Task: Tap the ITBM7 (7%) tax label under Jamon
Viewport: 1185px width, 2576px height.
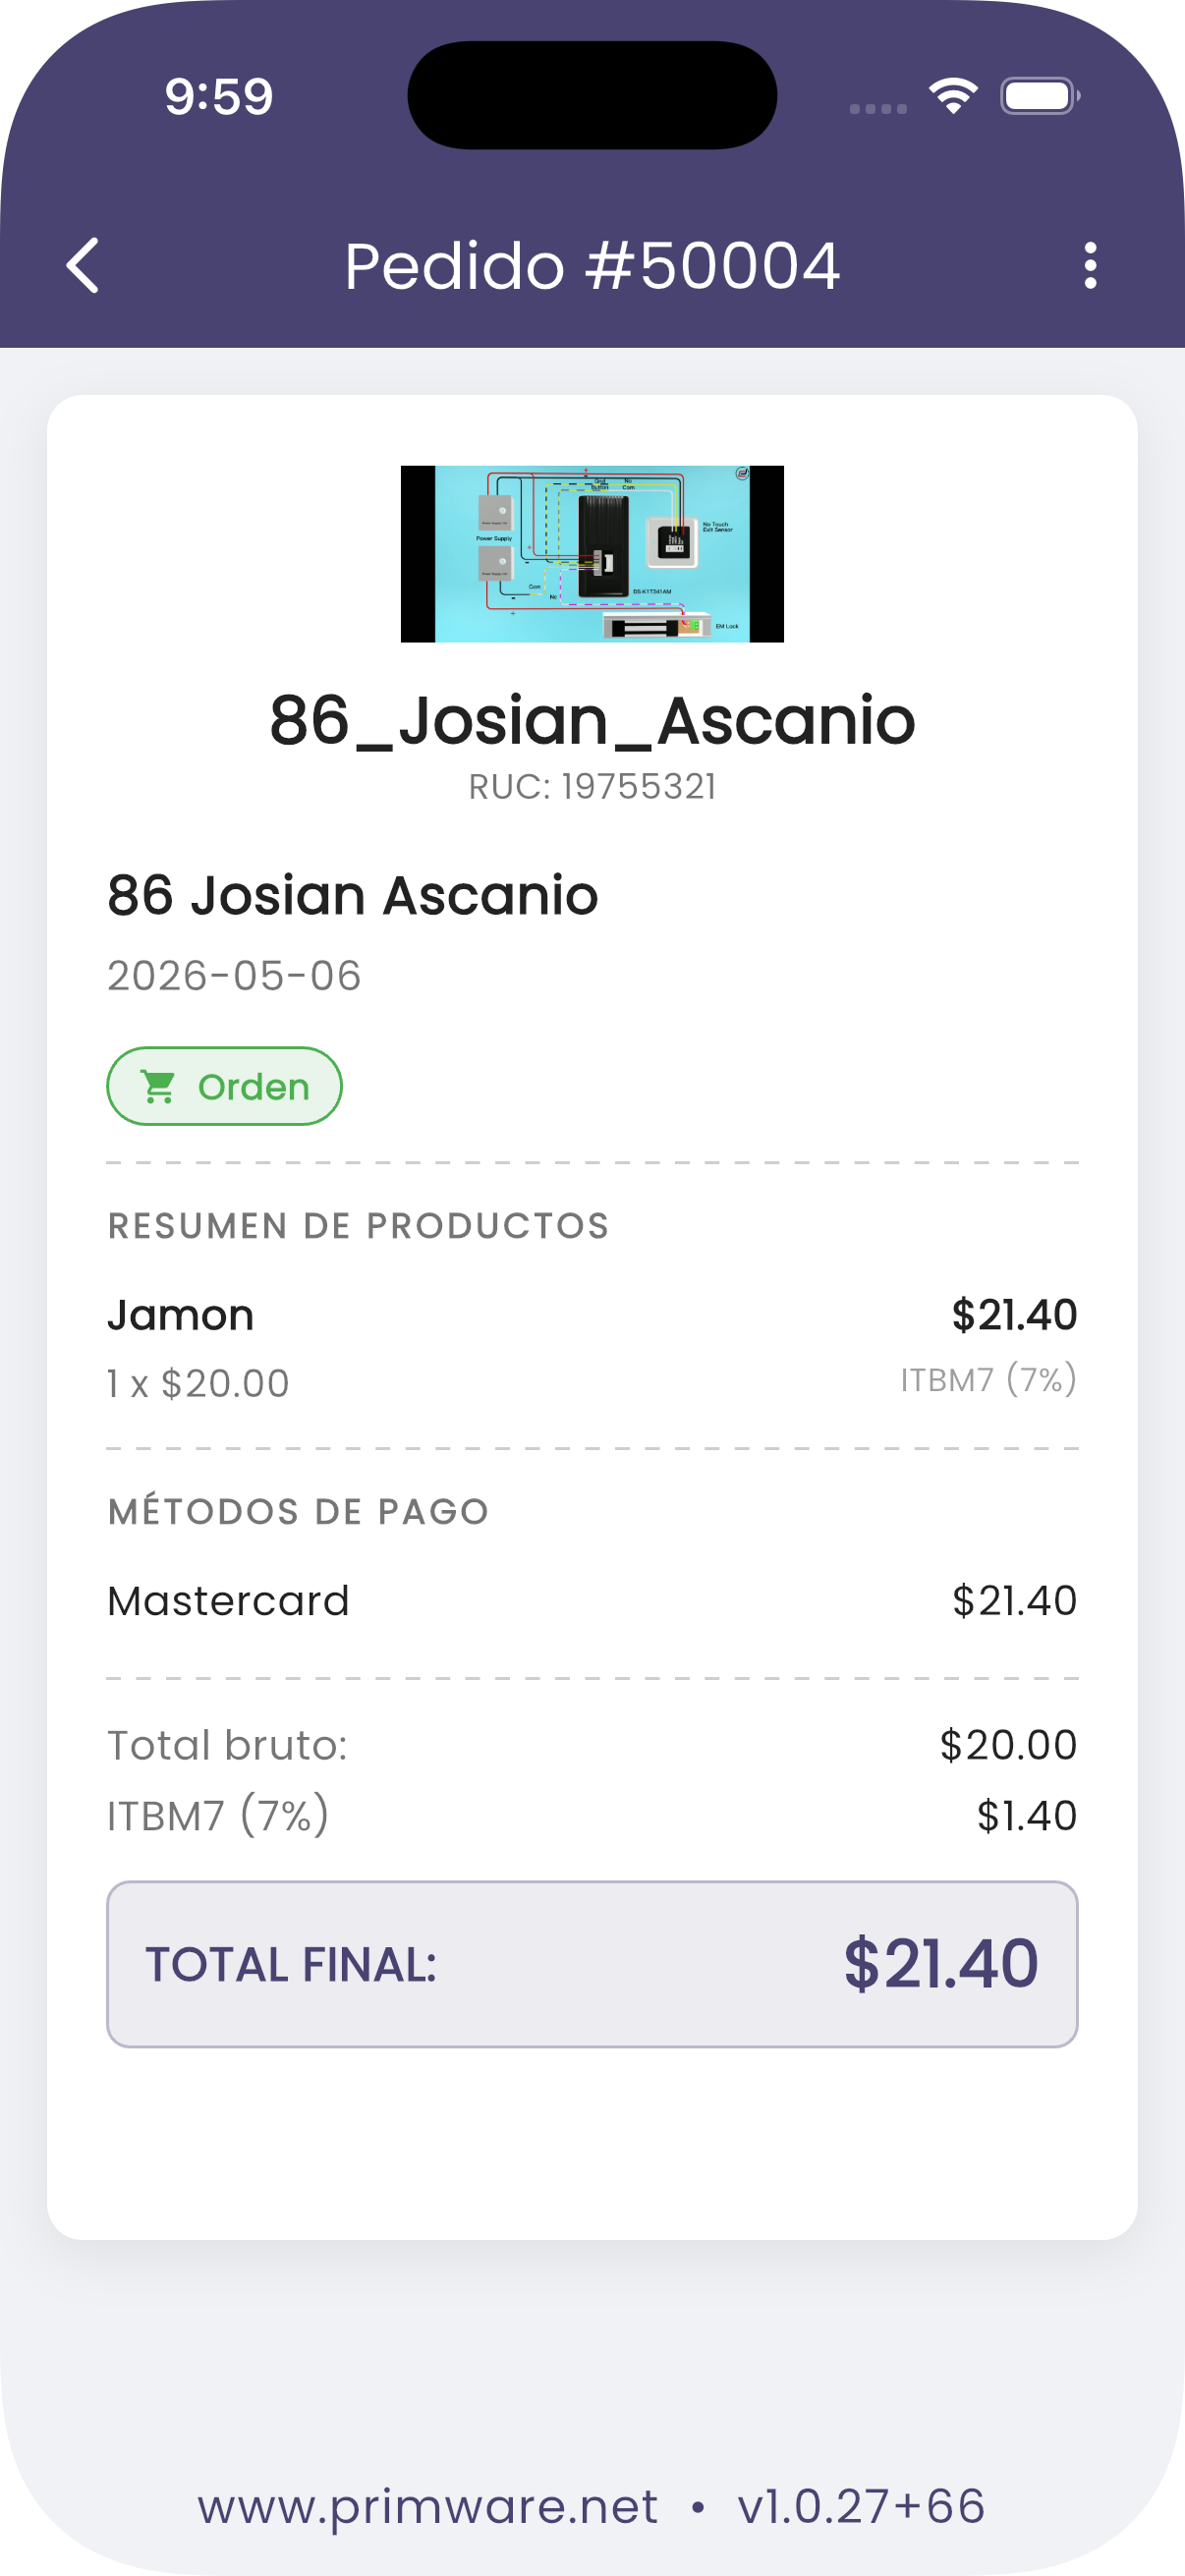Action: (988, 1379)
